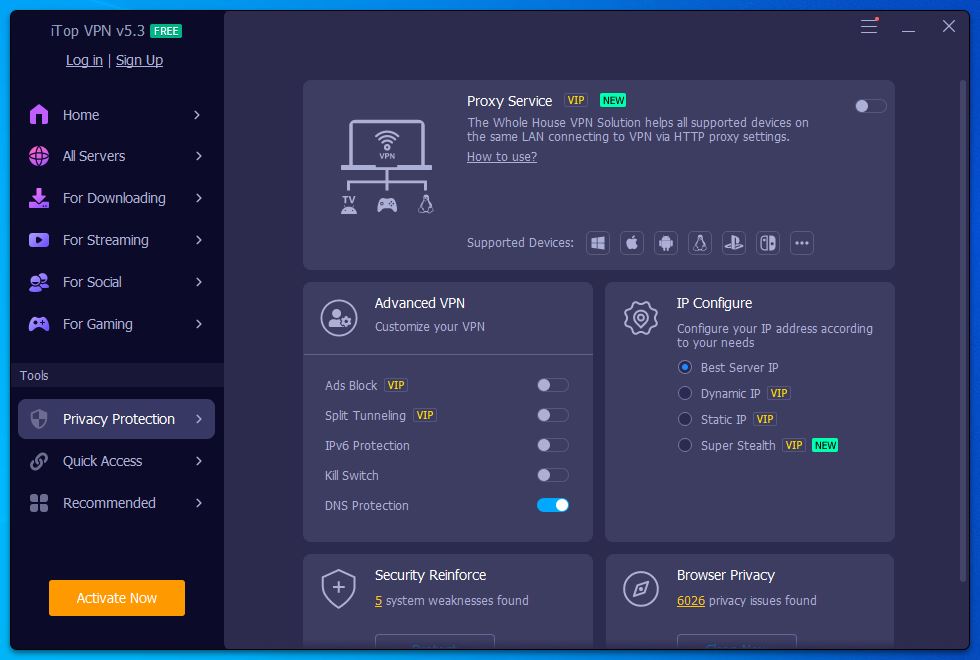
Task: Select the Static IP radio button
Action: click(685, 419)
